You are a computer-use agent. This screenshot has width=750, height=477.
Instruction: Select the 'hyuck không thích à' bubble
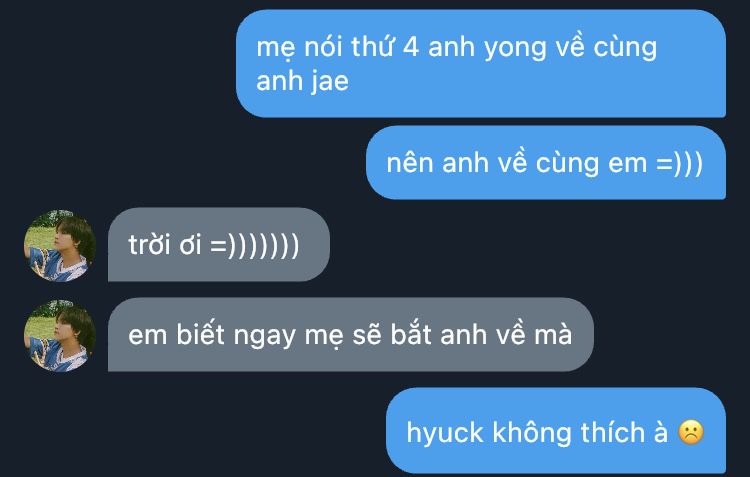(x=556, y=431)
